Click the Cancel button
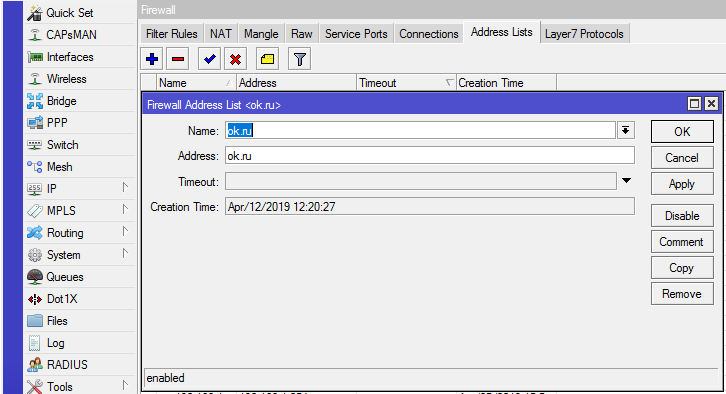This screenshot has height=394, width=726. point(682,158)
